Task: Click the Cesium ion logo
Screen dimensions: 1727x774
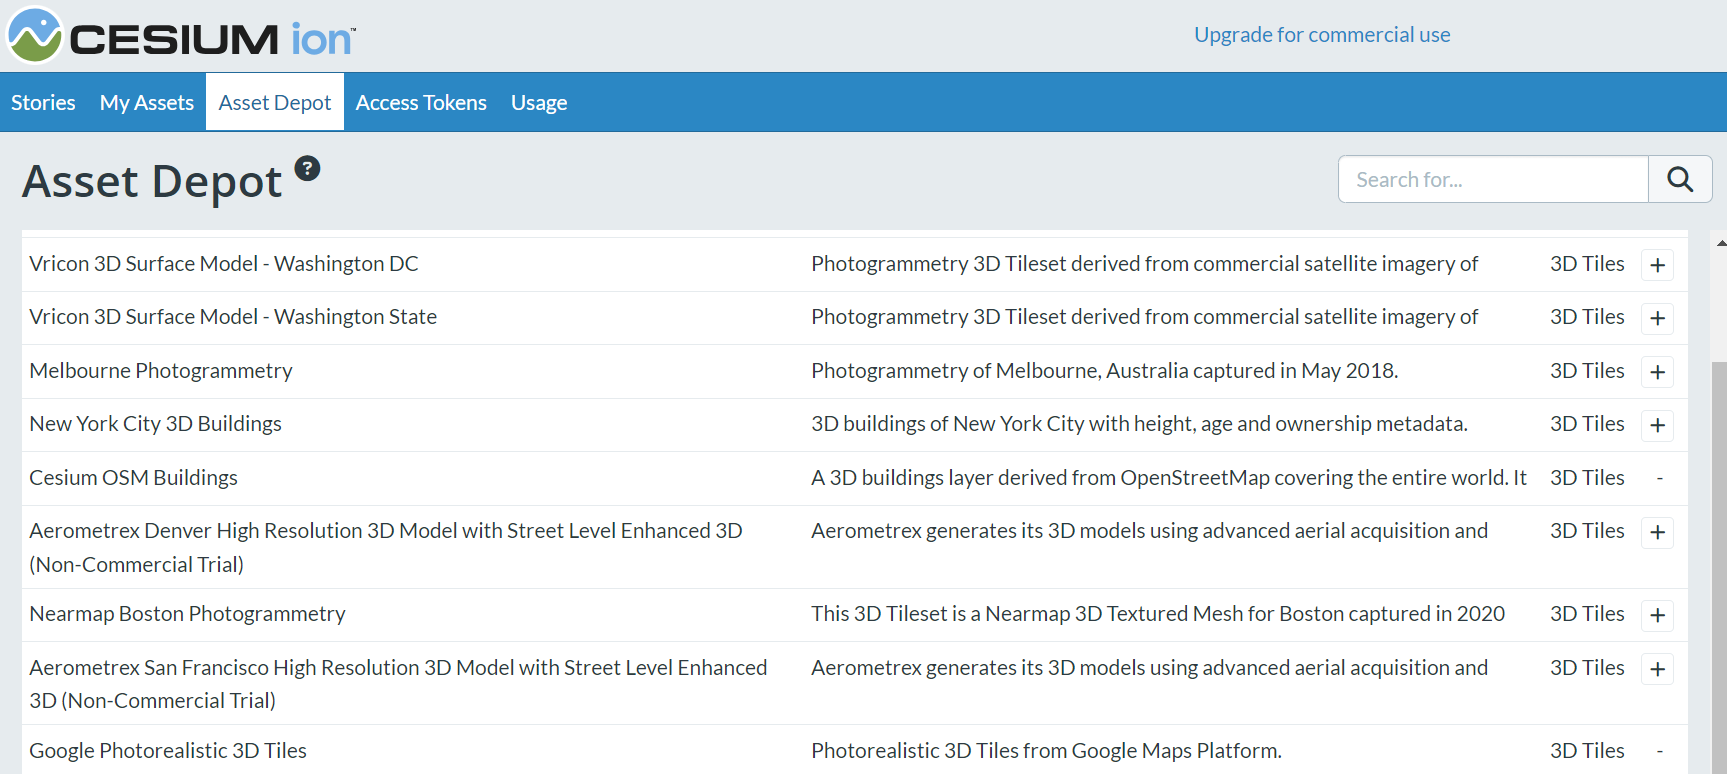Action: [x=180, y=36]
